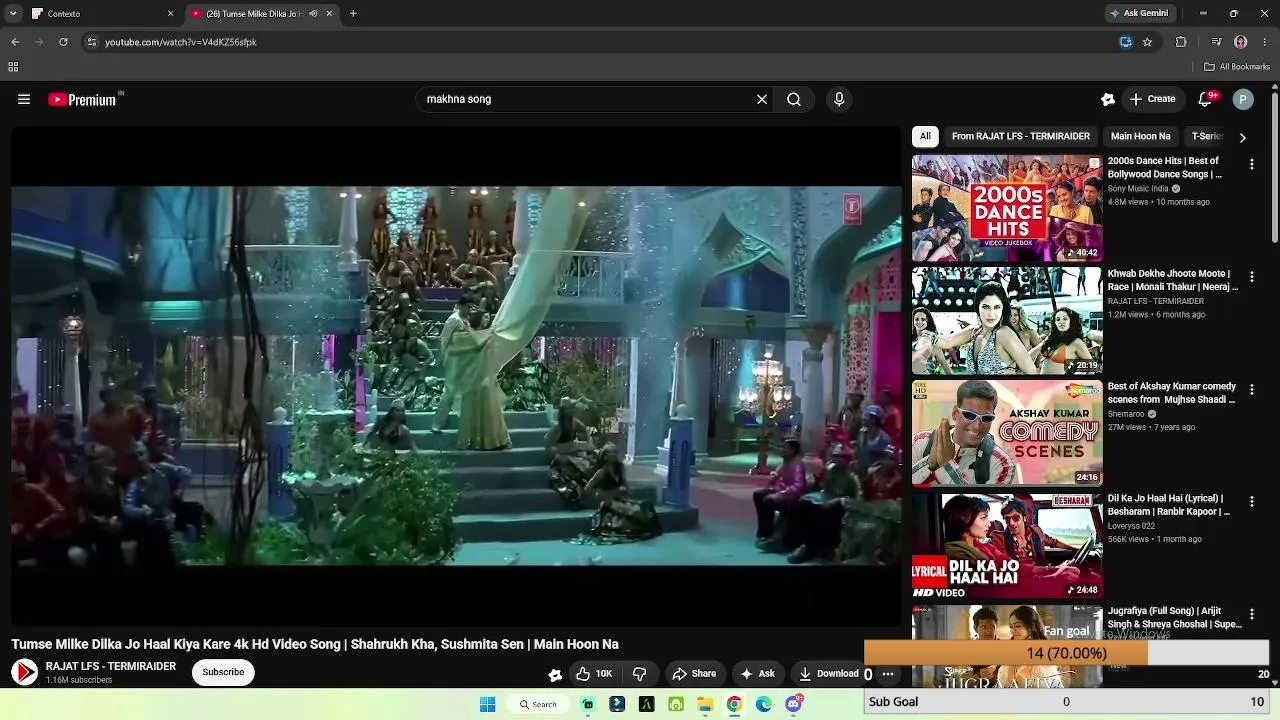This screenshot has width=1280, height=720.
Task: Open options for Jugrafiya video
Action: pos(1251,615)
